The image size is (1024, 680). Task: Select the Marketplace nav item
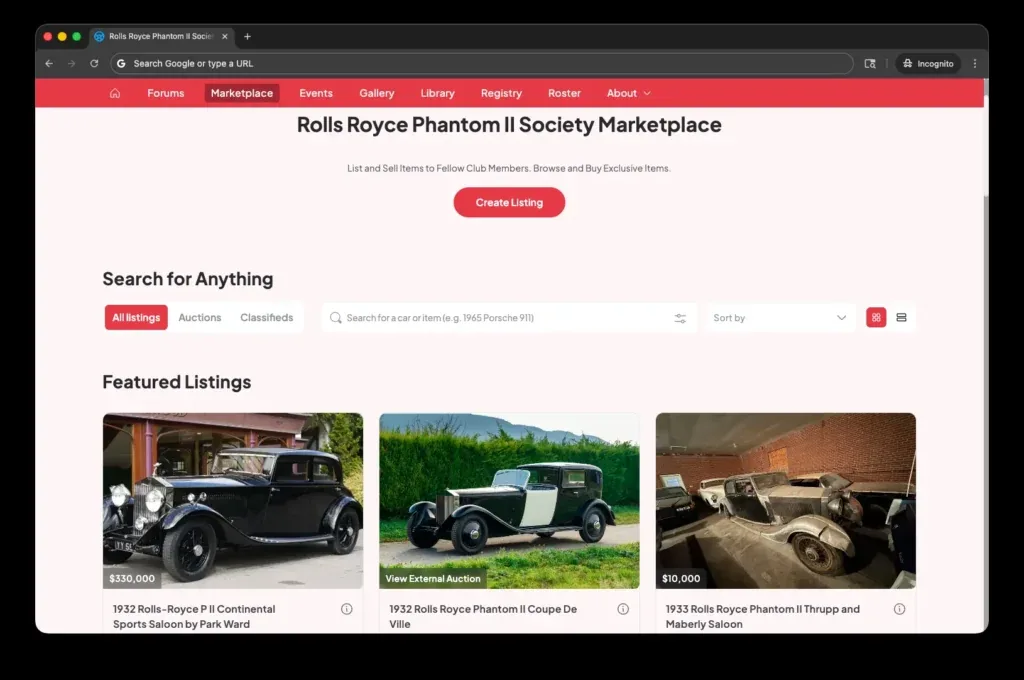[x=242, y=93]
